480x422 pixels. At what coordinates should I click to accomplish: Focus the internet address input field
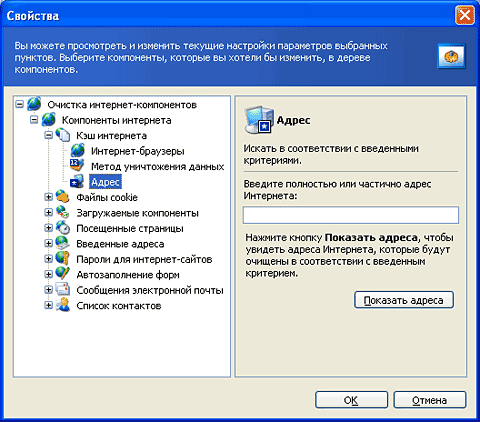click(351, 215)
